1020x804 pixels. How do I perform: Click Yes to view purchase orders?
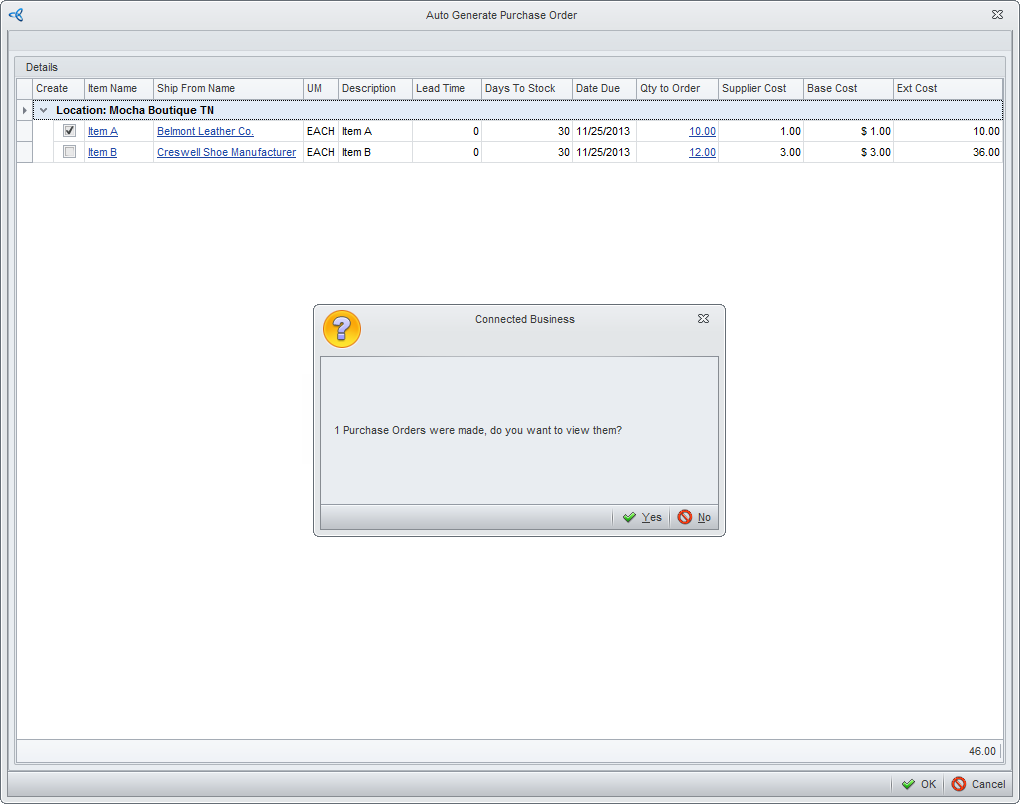pyautogui.click(x=642, y=517)
